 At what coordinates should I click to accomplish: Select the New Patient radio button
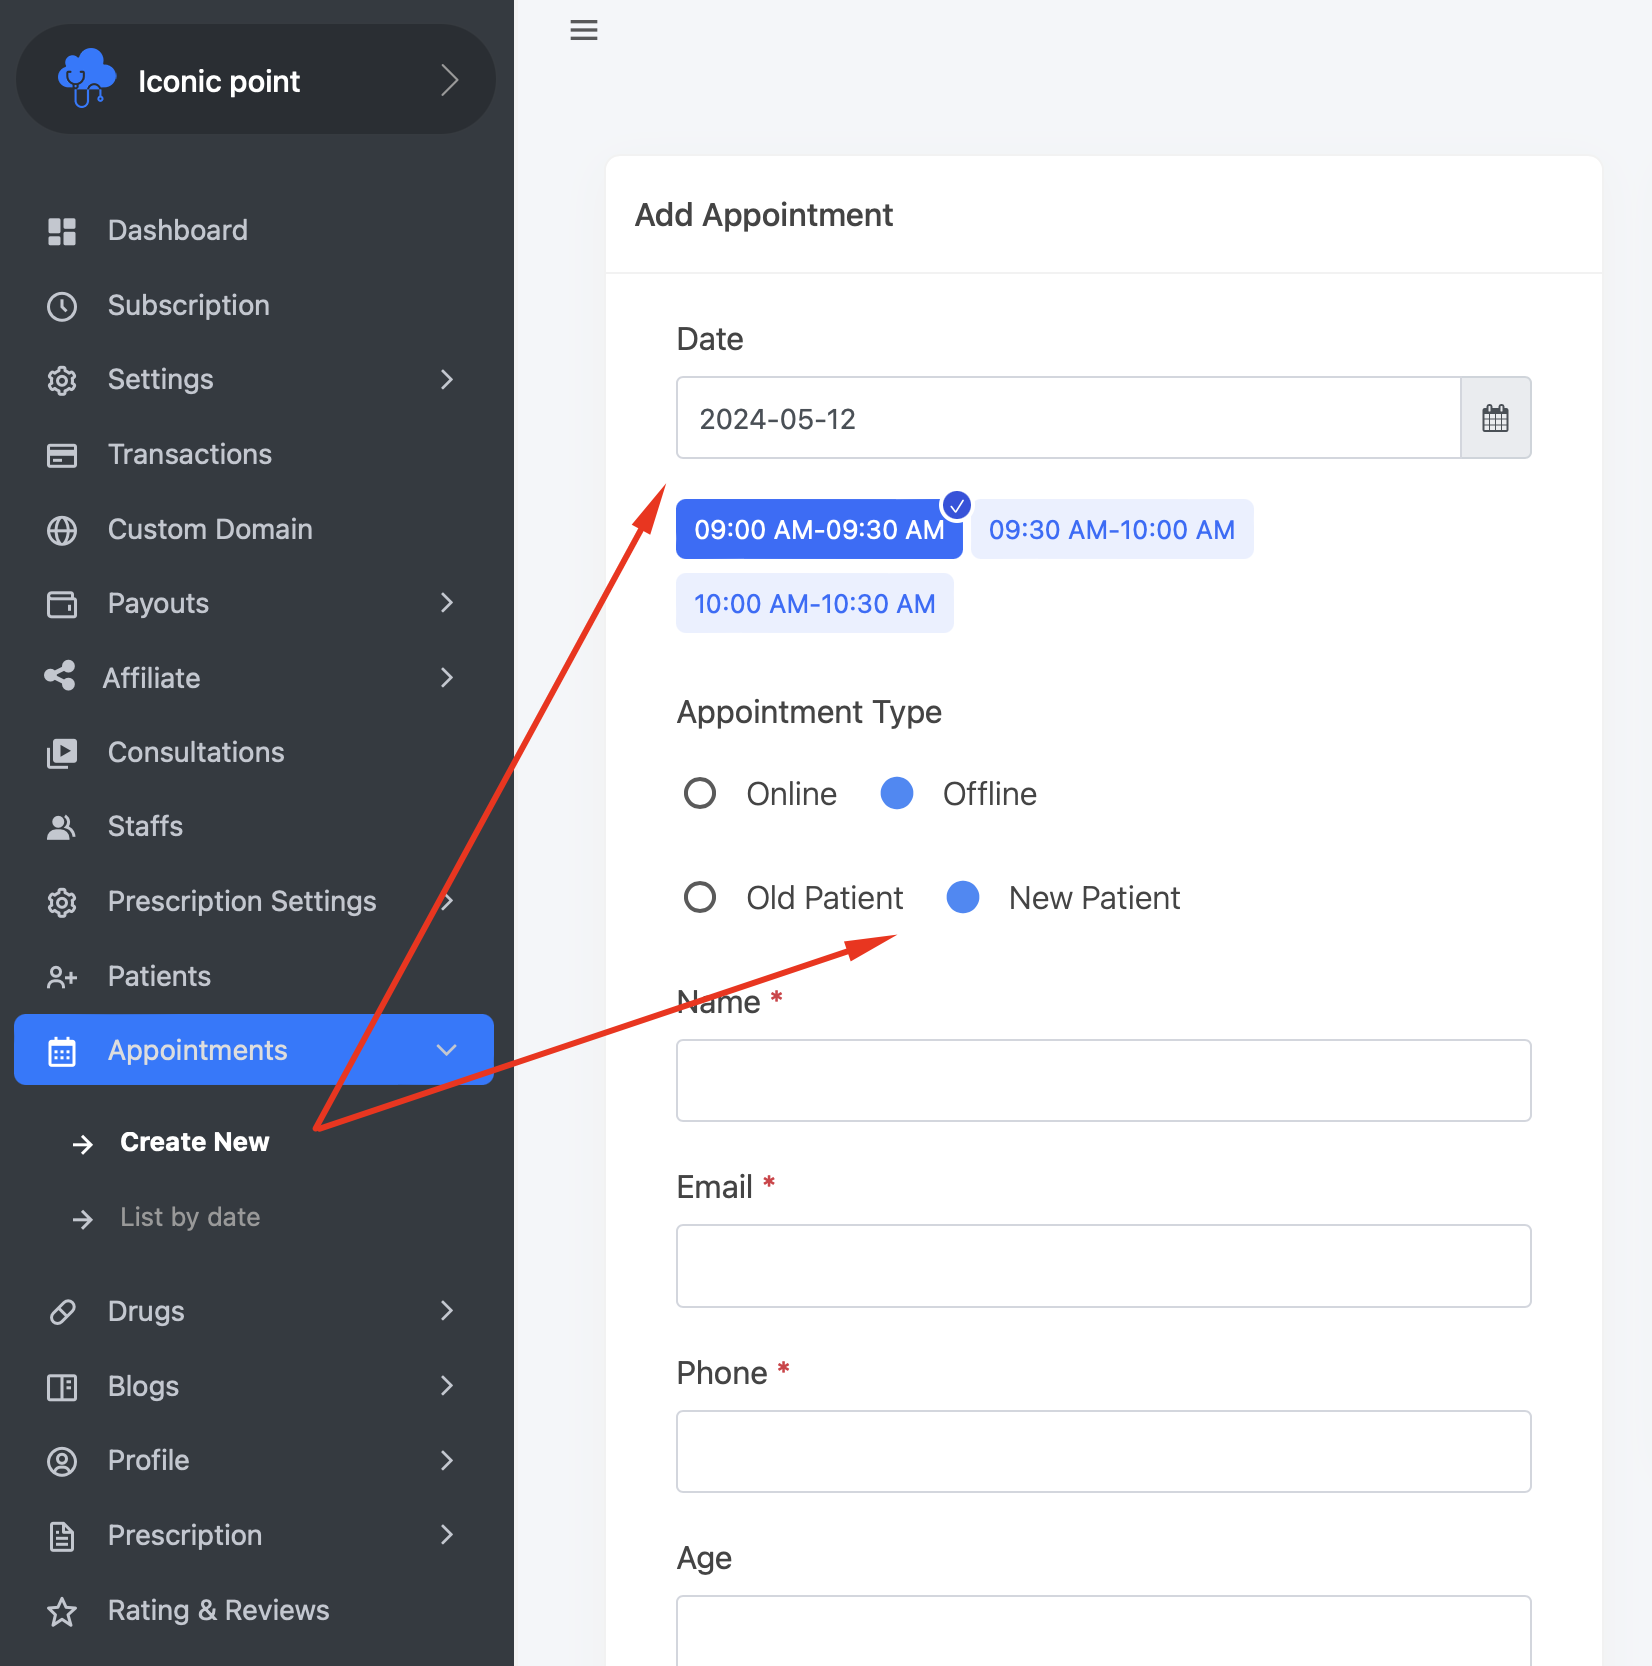[963, 898]
